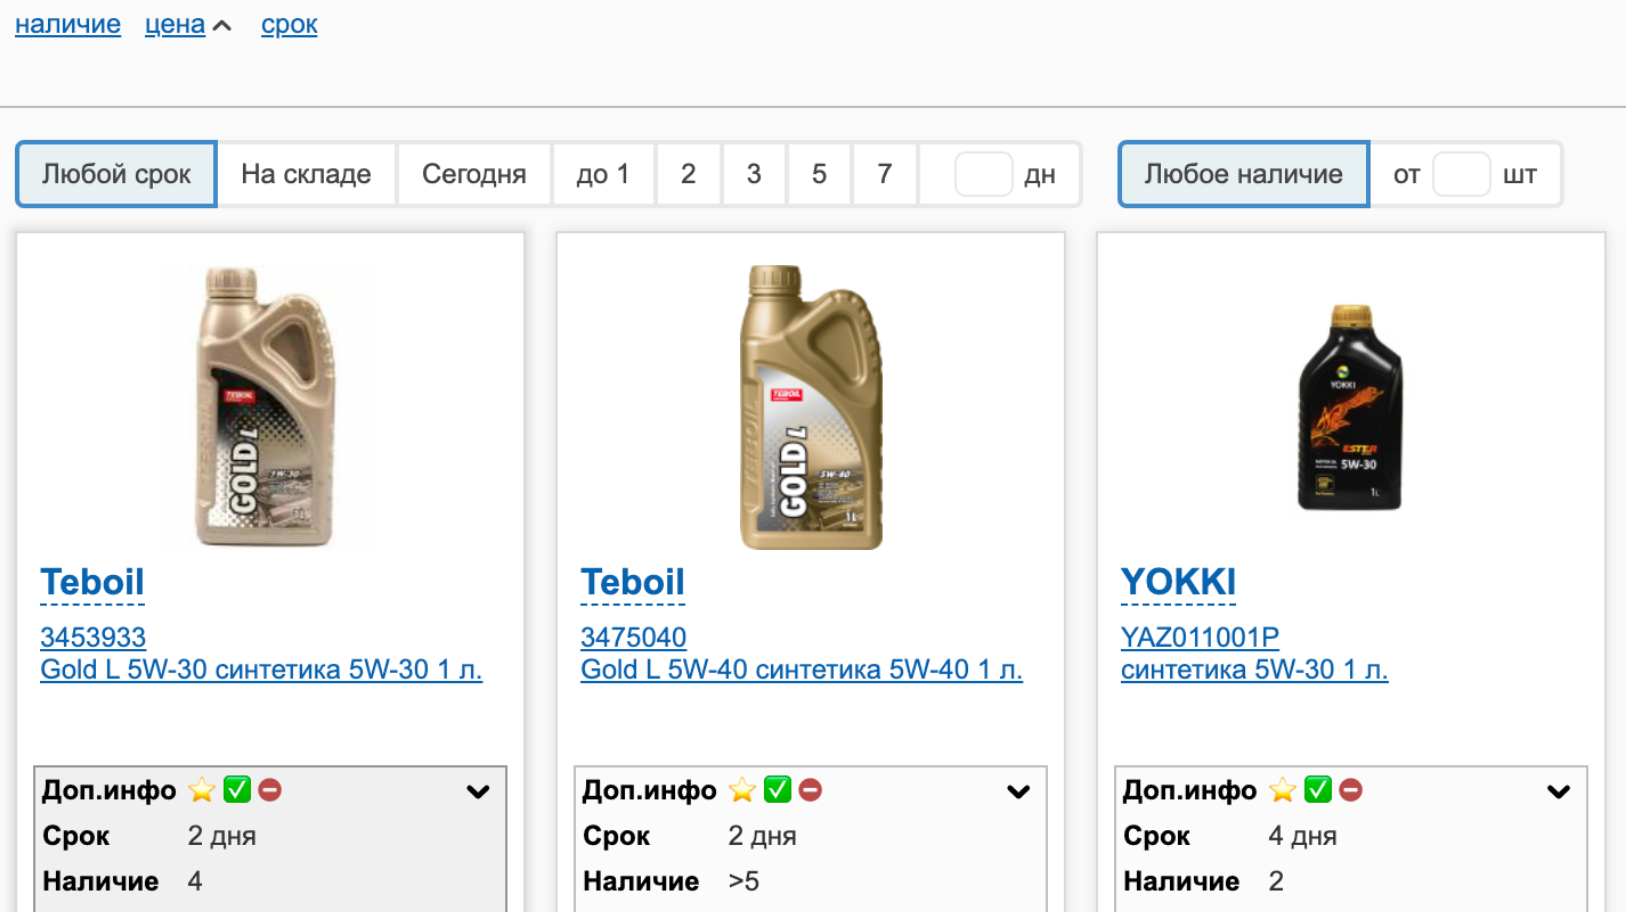Click star icon on Teboil 3453933 card

202,790
